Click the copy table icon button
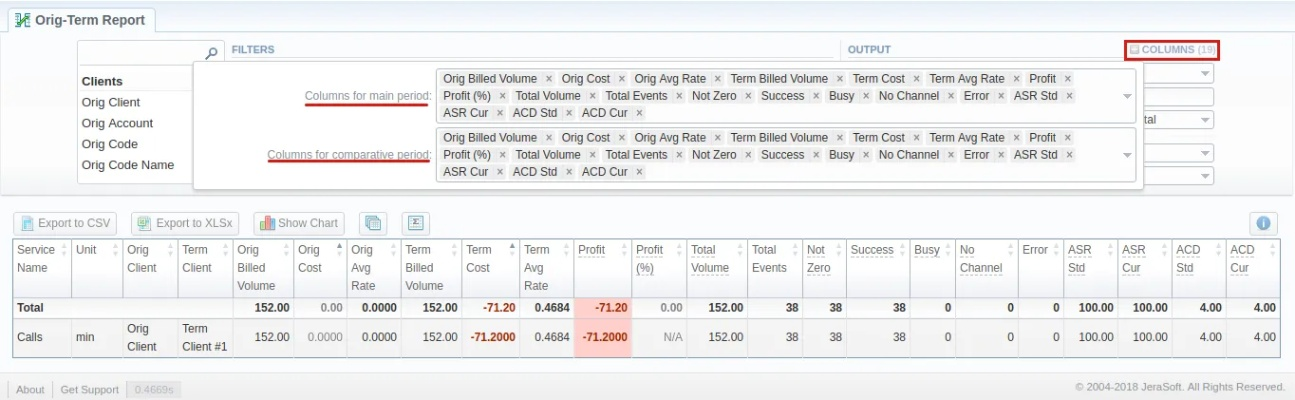 373,223
